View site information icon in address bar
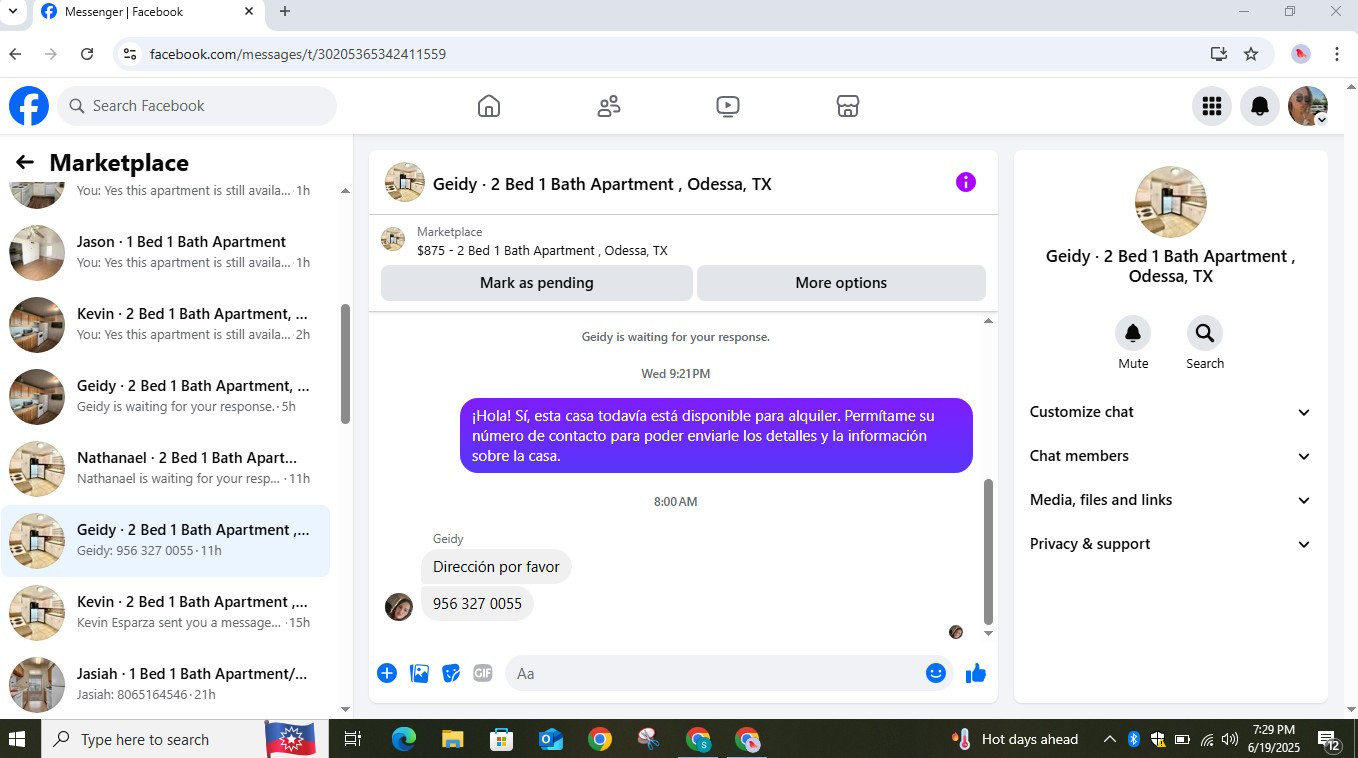The image size is (1358, 758). pos(129,54)
